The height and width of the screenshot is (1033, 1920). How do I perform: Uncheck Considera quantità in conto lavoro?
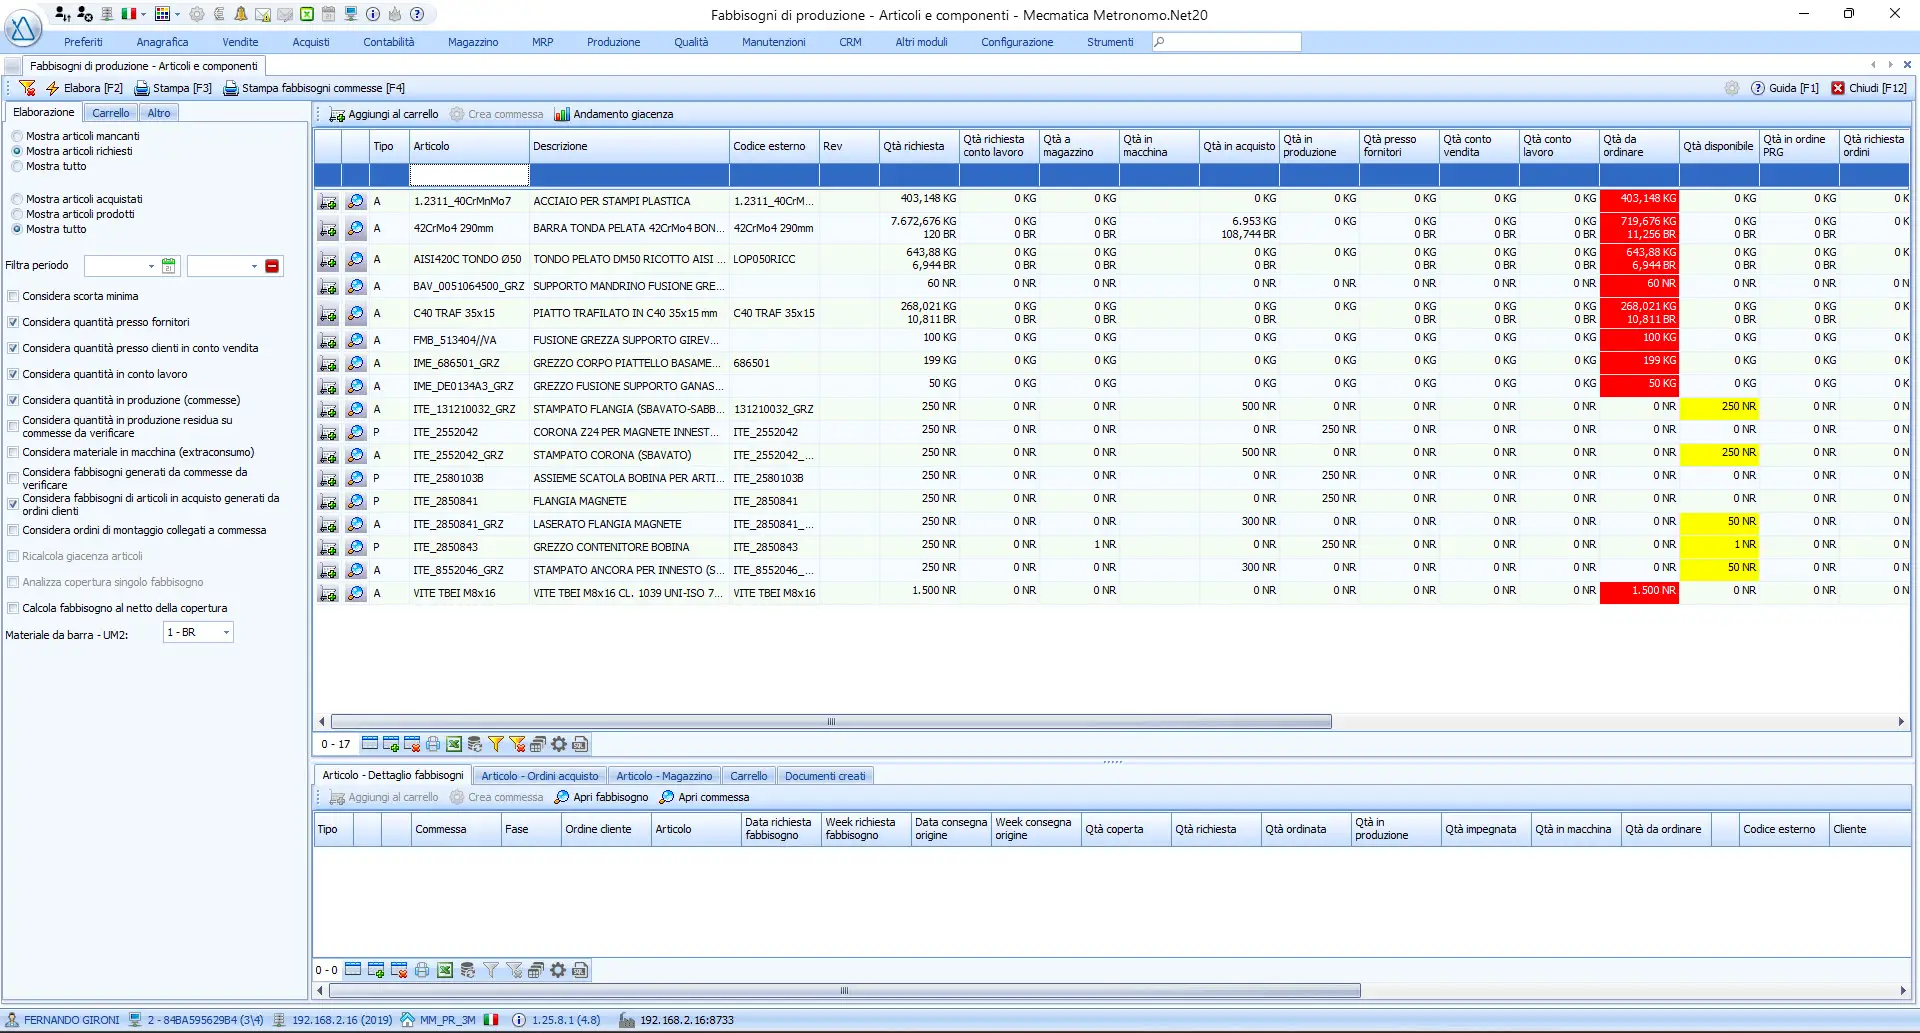(x=13, y=374)
